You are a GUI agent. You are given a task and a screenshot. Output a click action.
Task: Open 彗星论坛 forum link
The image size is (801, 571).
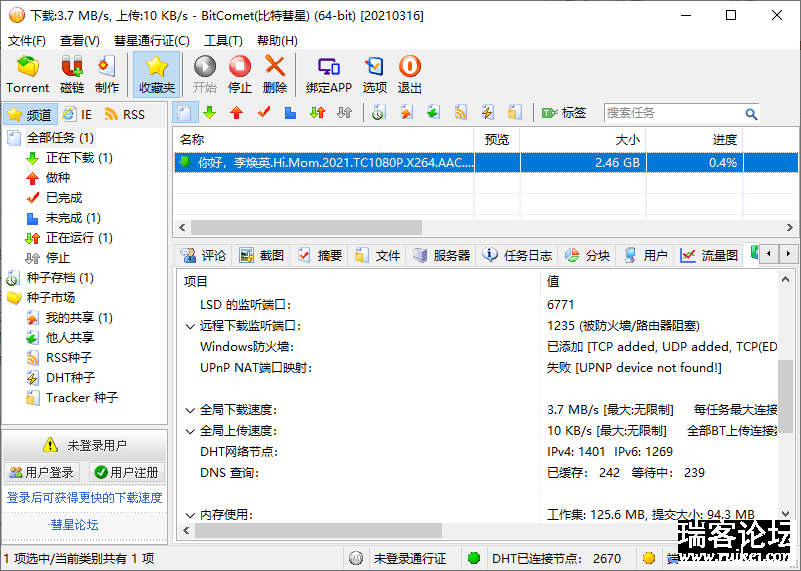point(75,525)
